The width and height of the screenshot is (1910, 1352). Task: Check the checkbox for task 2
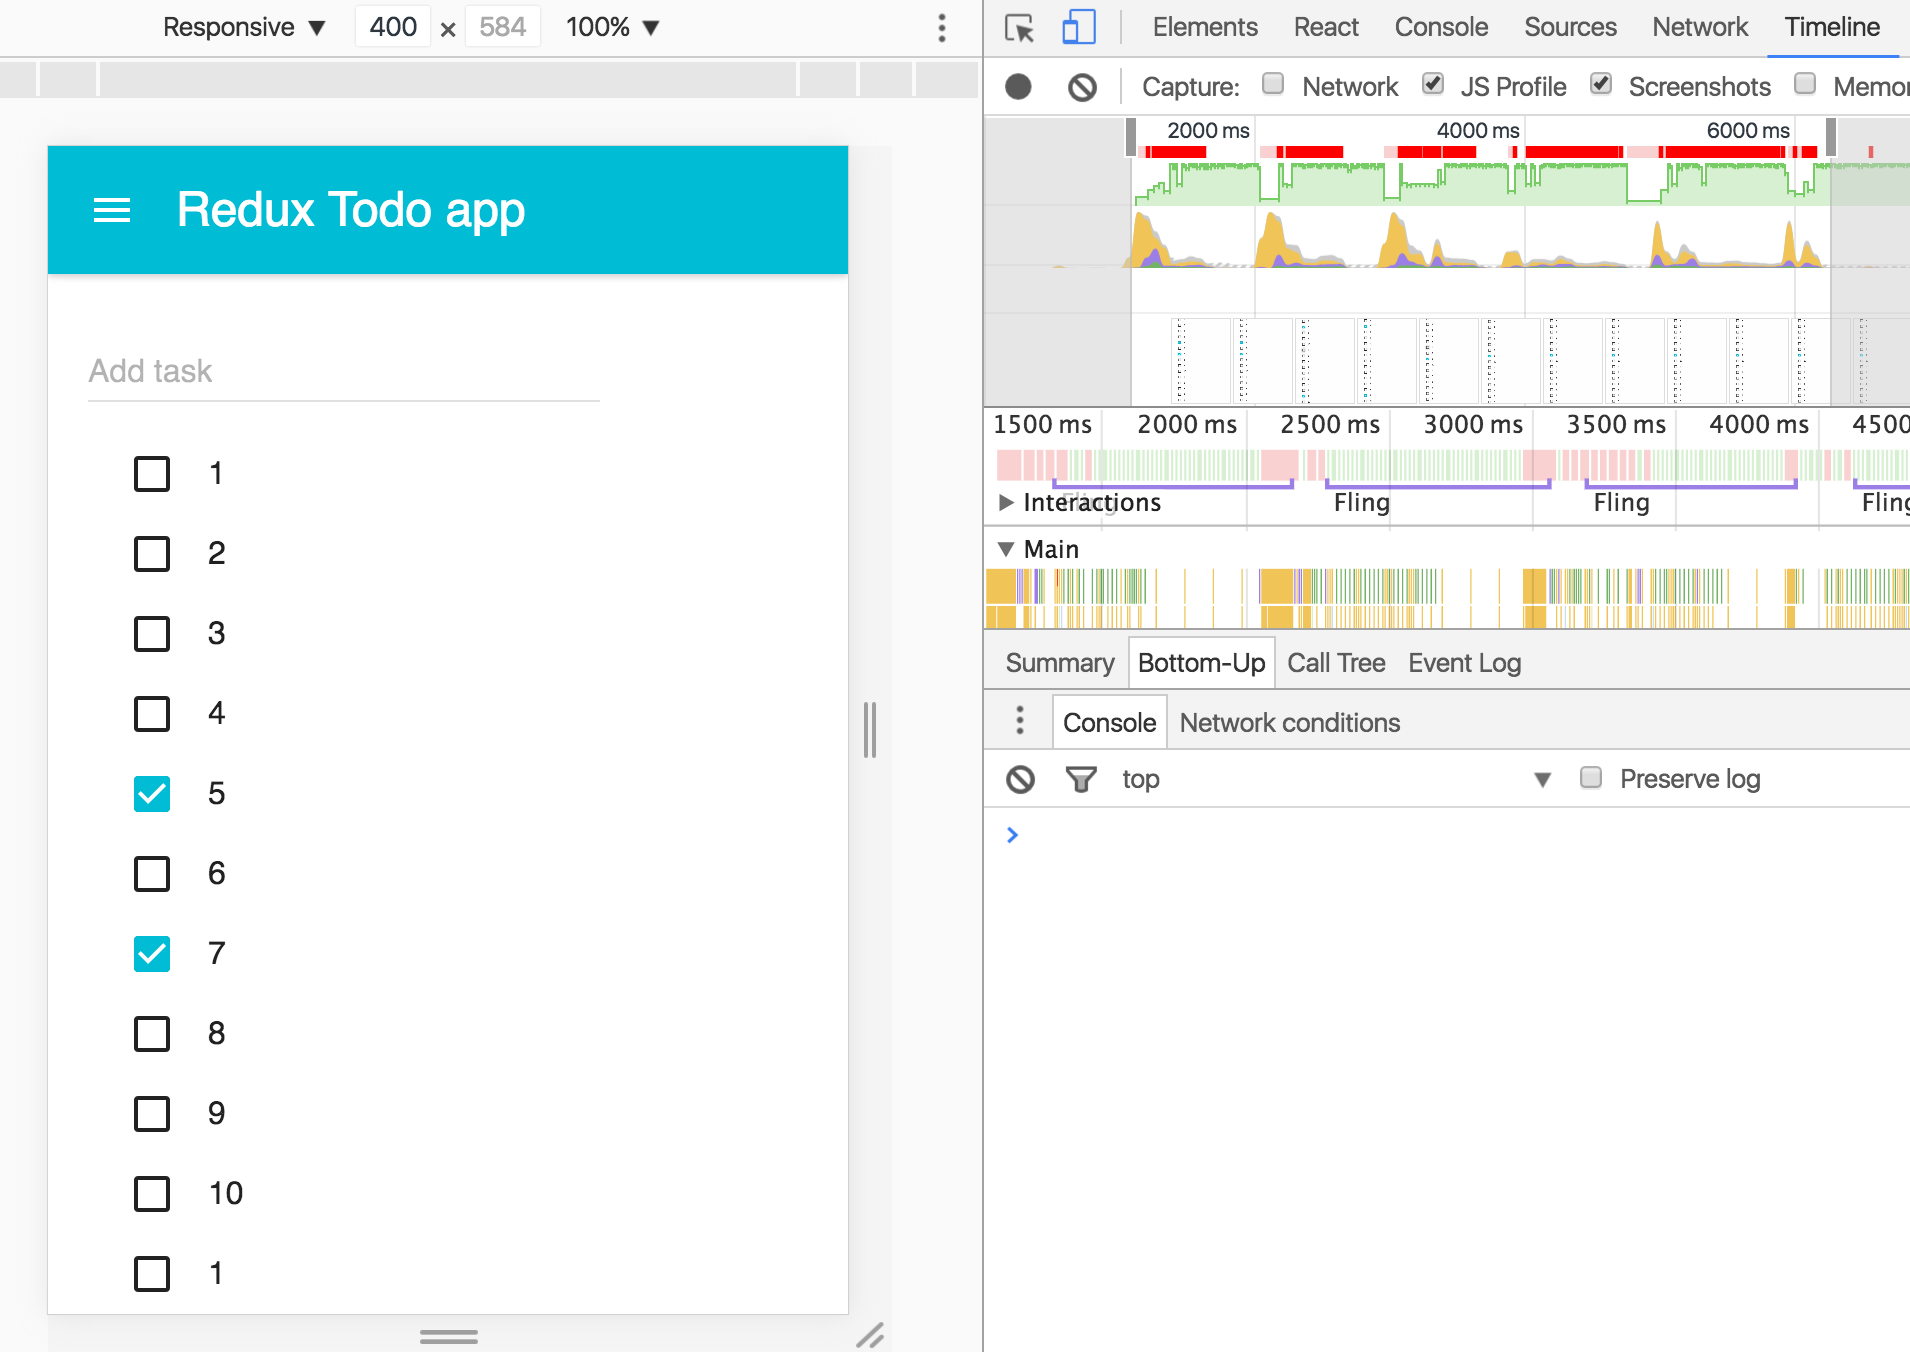(x=152, y=554)
